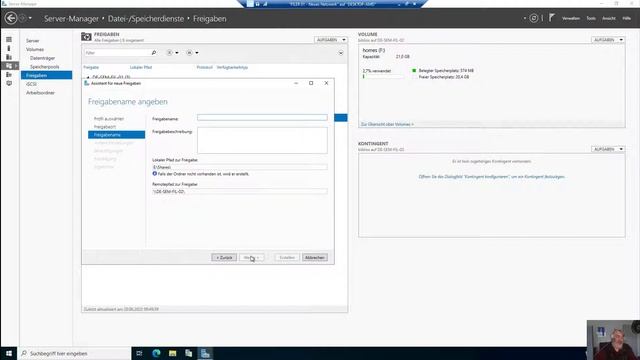640x360 pixels.
Task: Click the Weiter button in the wizard
Action: [x=251, y=258]
